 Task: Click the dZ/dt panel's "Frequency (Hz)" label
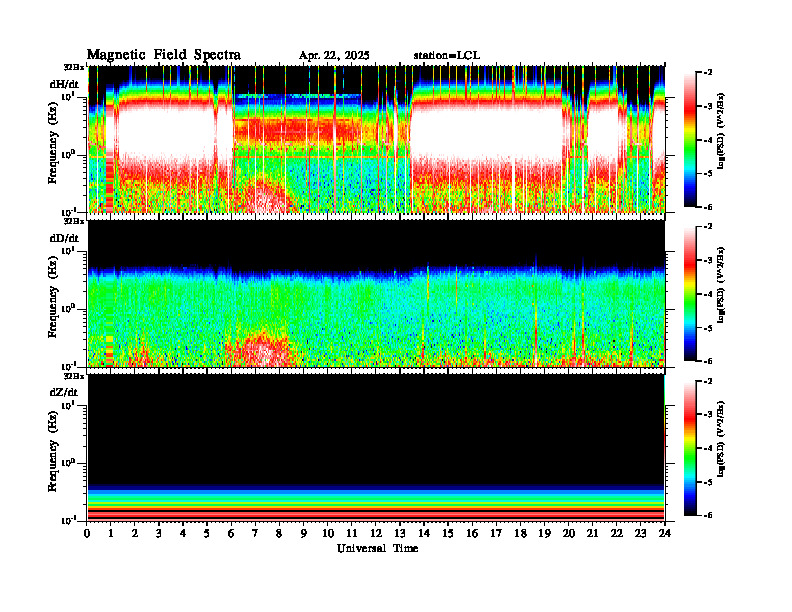[x=53, y=452]
